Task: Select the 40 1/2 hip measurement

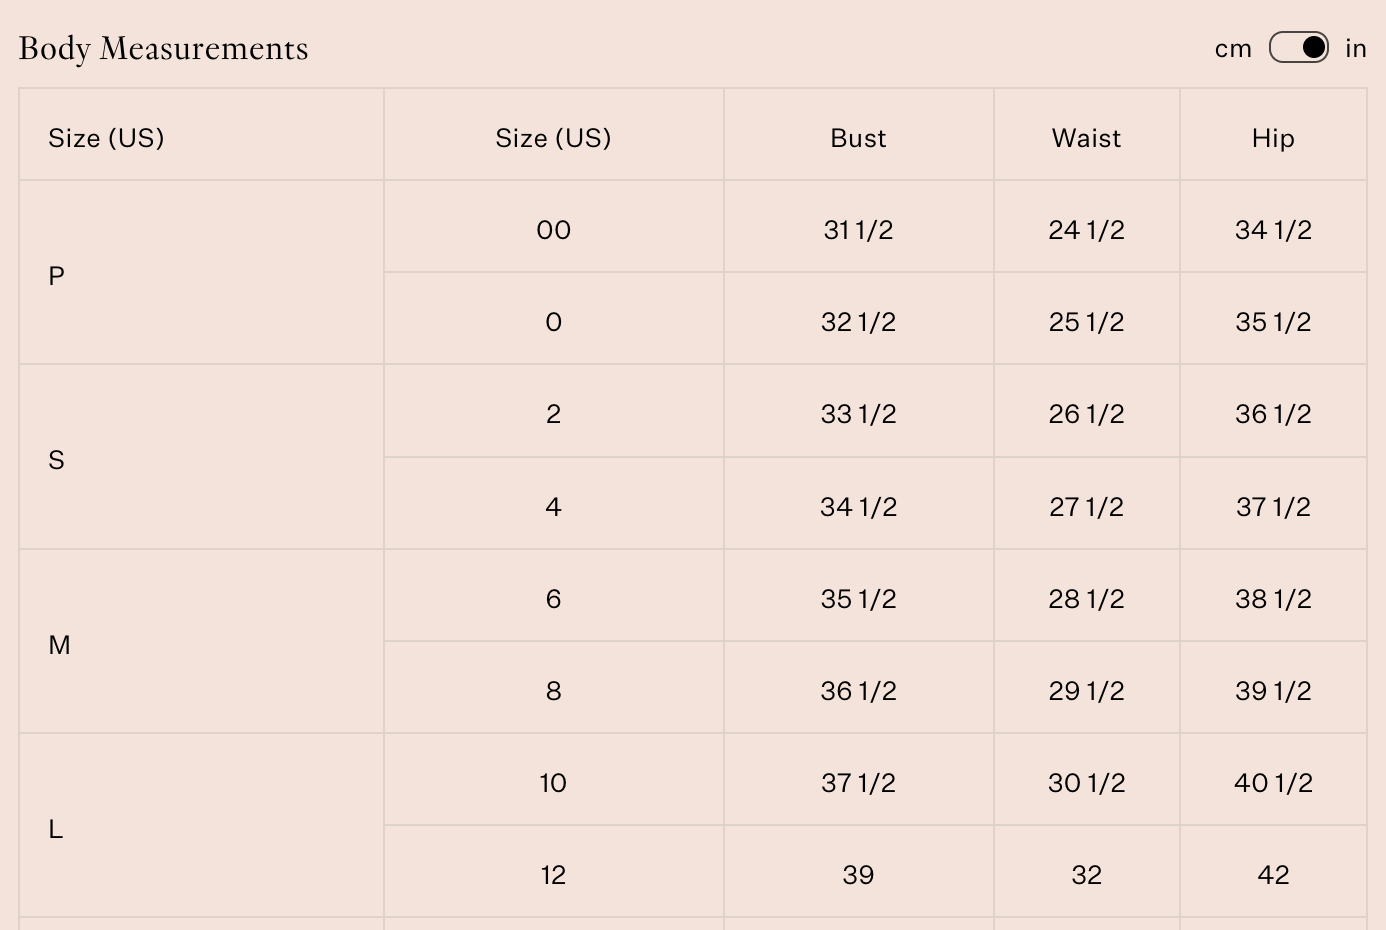Action: (1273, 783)
